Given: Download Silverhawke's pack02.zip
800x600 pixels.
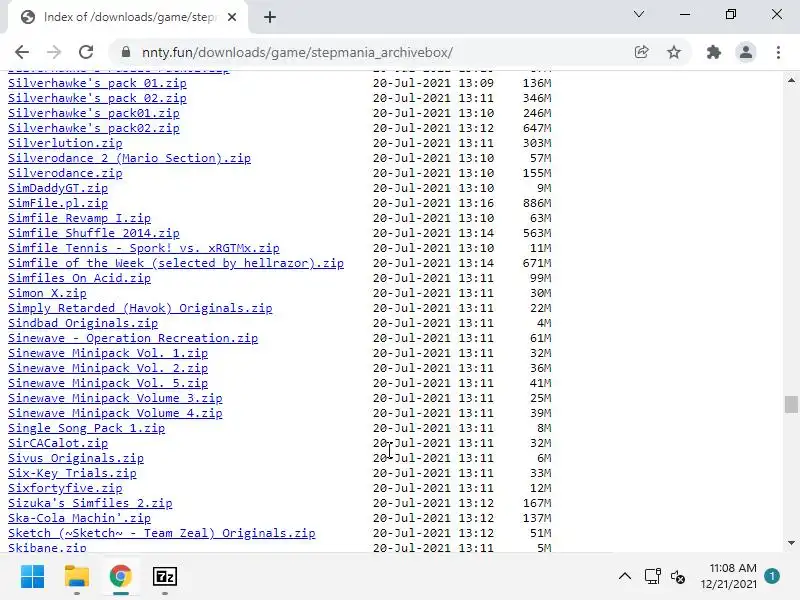Looking at the screenshot, I should [93, 128].
